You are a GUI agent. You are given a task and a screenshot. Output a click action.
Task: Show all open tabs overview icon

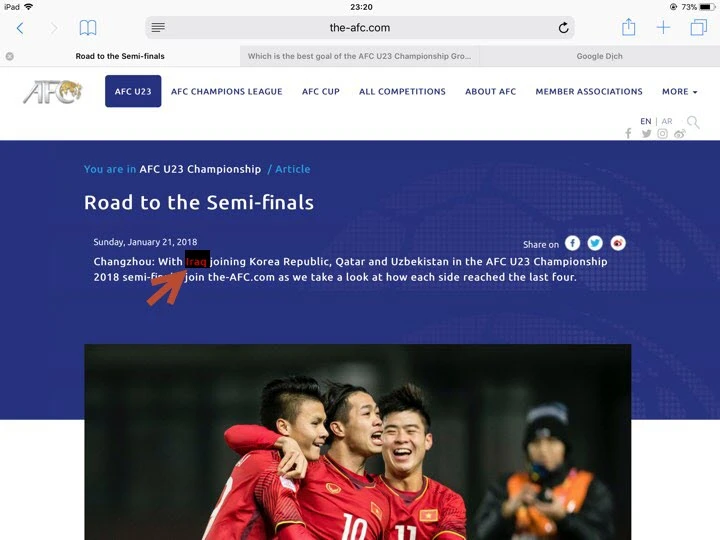click(x=698, y=28)
